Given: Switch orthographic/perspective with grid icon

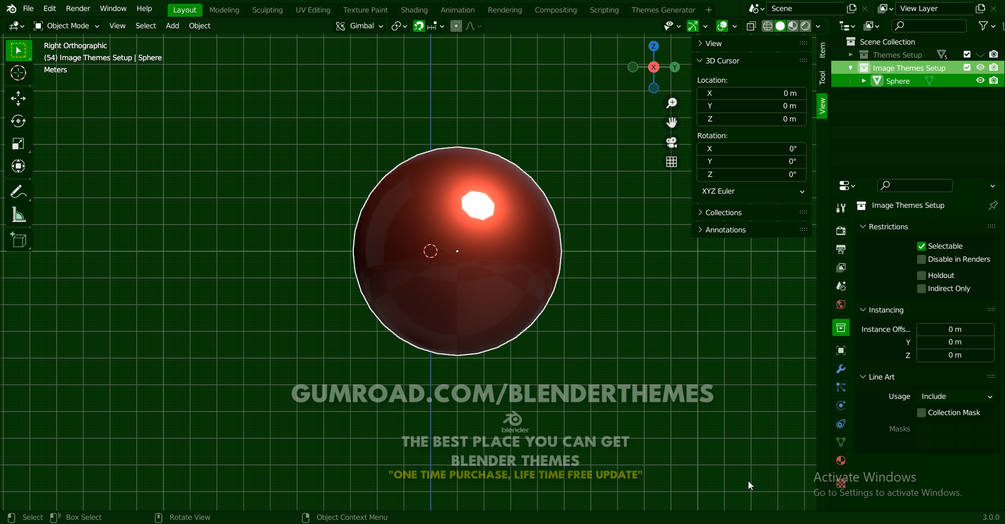Looking at the screenshot, I should tap(671, 161).
